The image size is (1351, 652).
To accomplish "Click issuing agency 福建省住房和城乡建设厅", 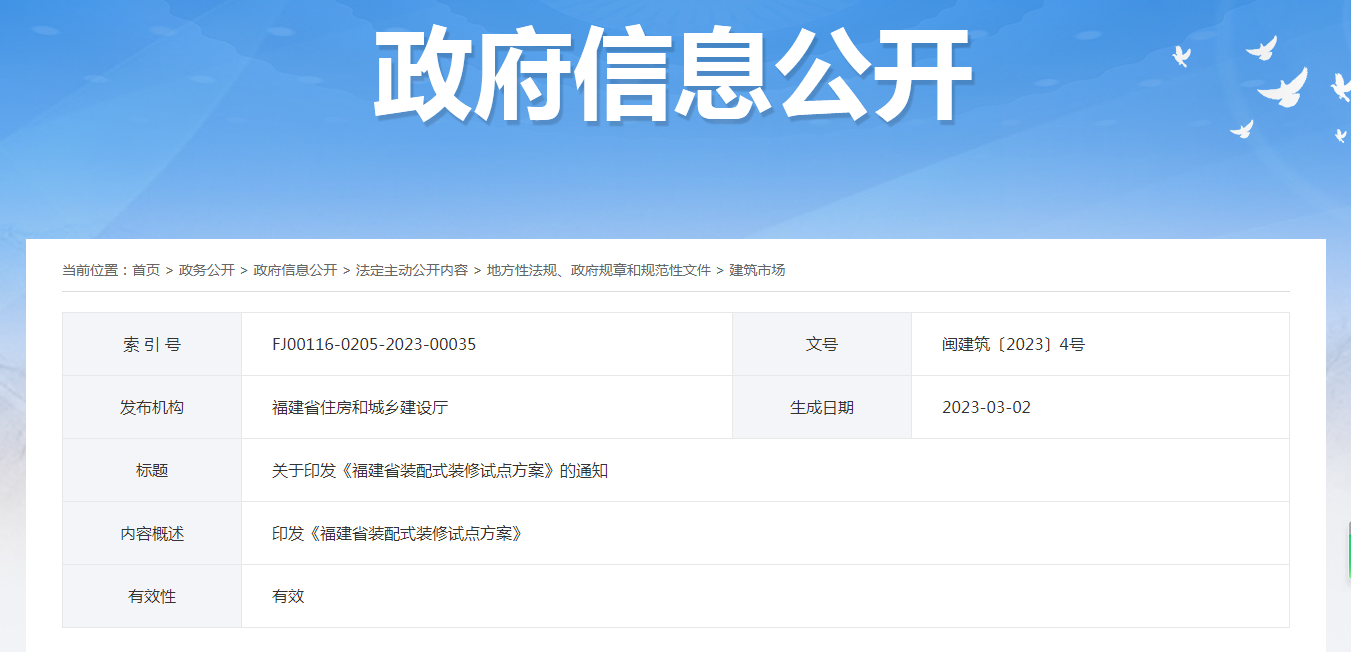I will click(x=360, y=407).
